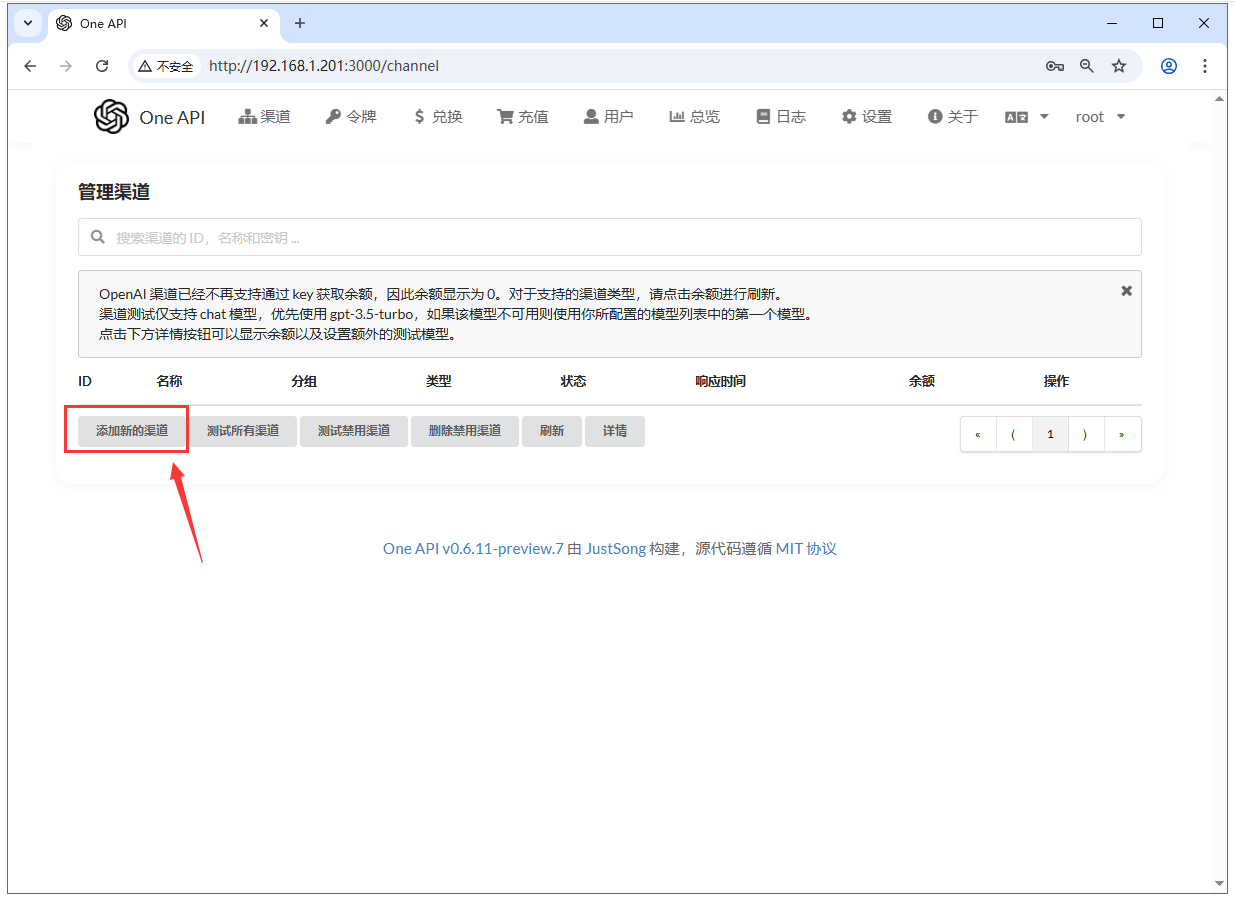Click the 测试所有渠道 button
The width and height of the screenshot is (1235, 901).
(x=243, y=431)
